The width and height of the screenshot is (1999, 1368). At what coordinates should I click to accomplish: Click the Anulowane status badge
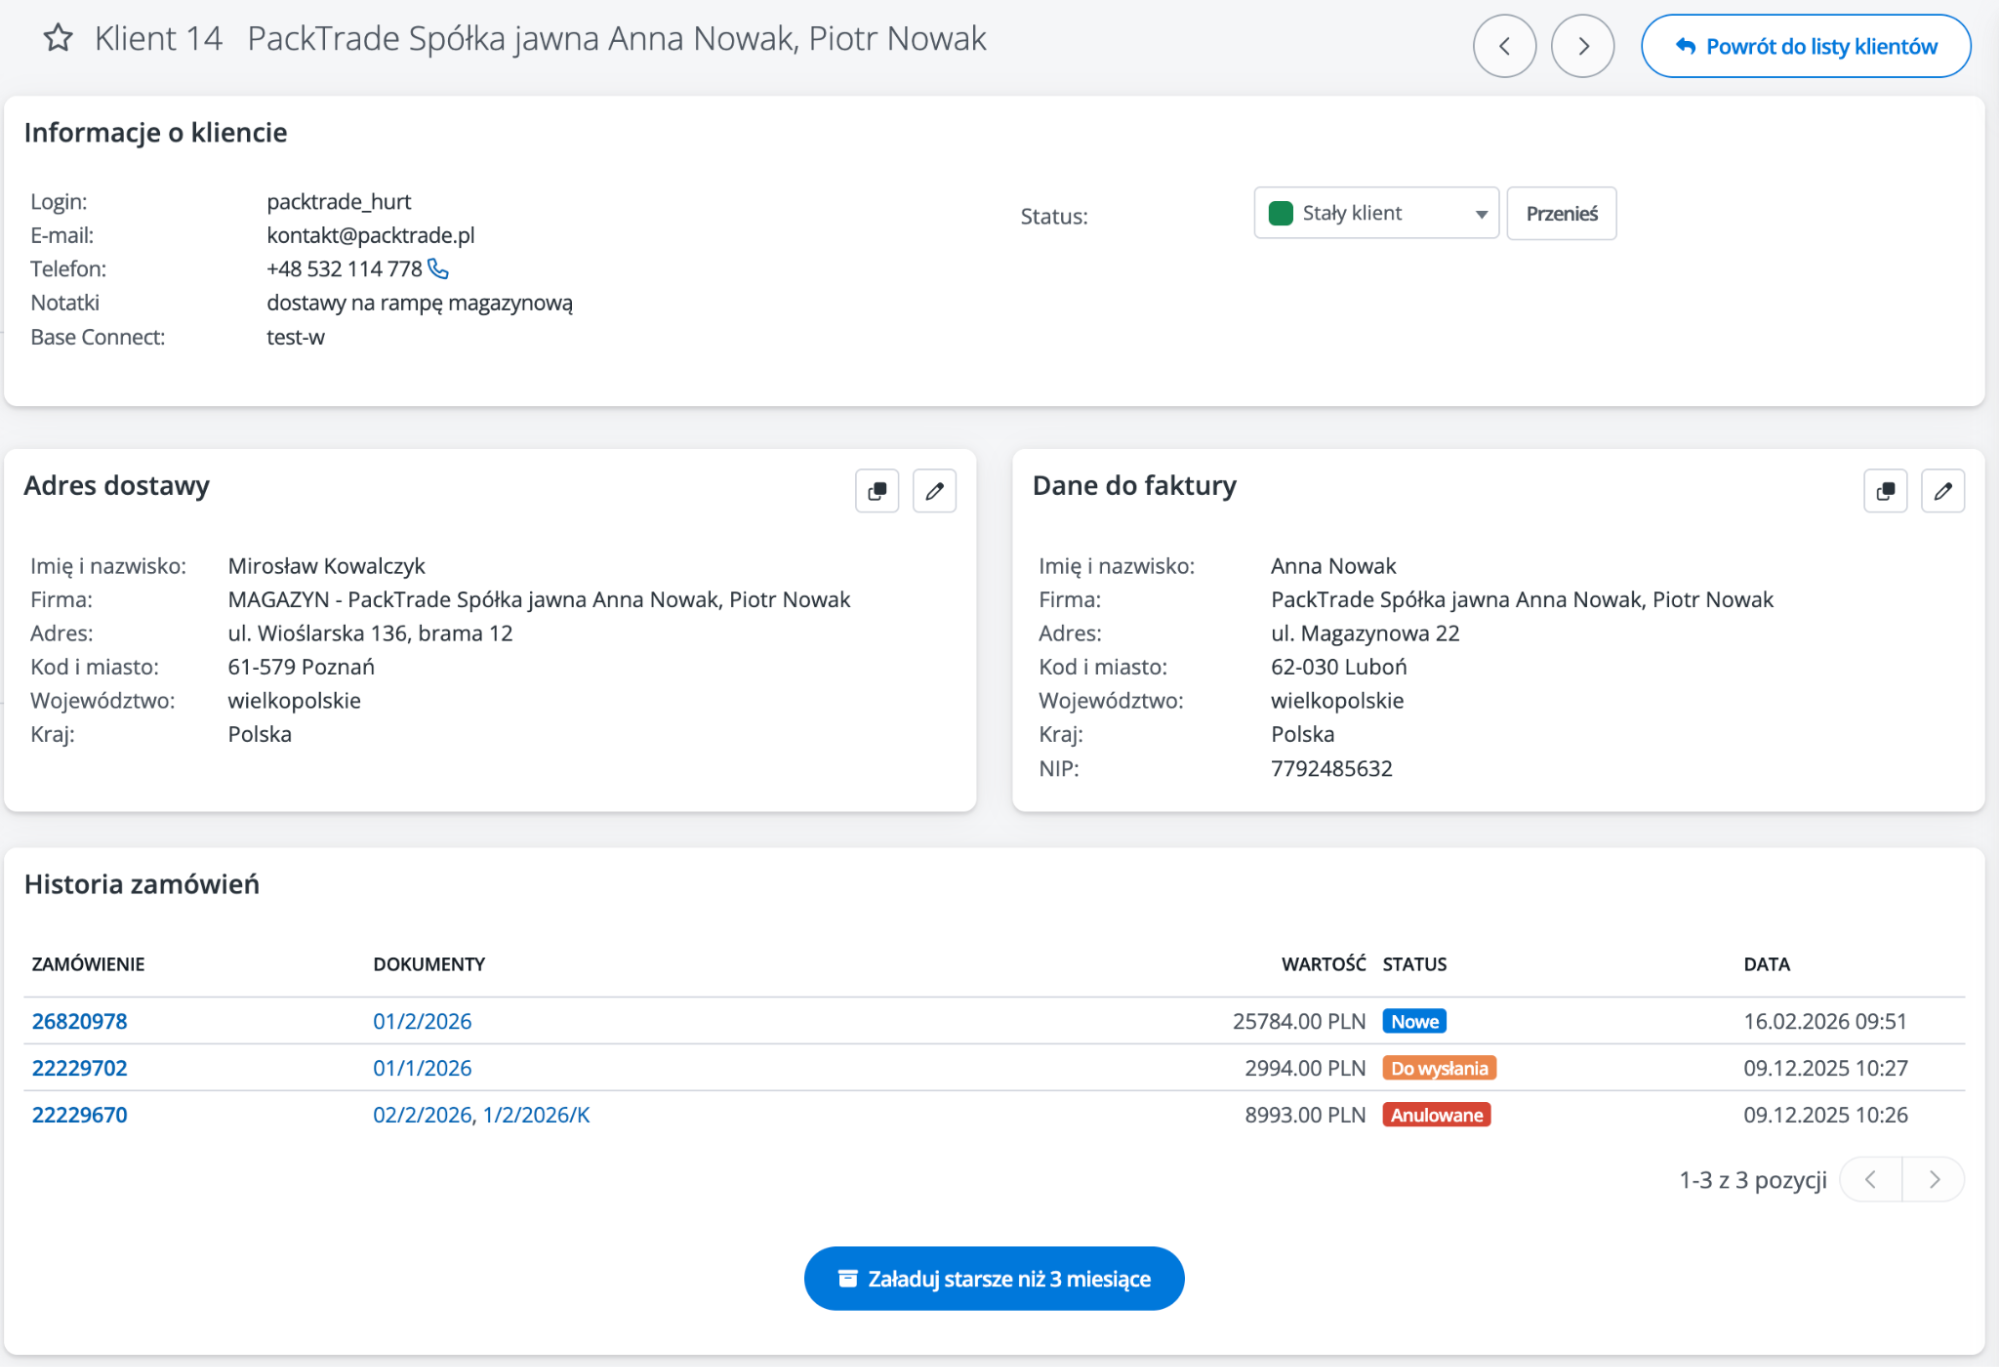click(x=1436, y=1115)
